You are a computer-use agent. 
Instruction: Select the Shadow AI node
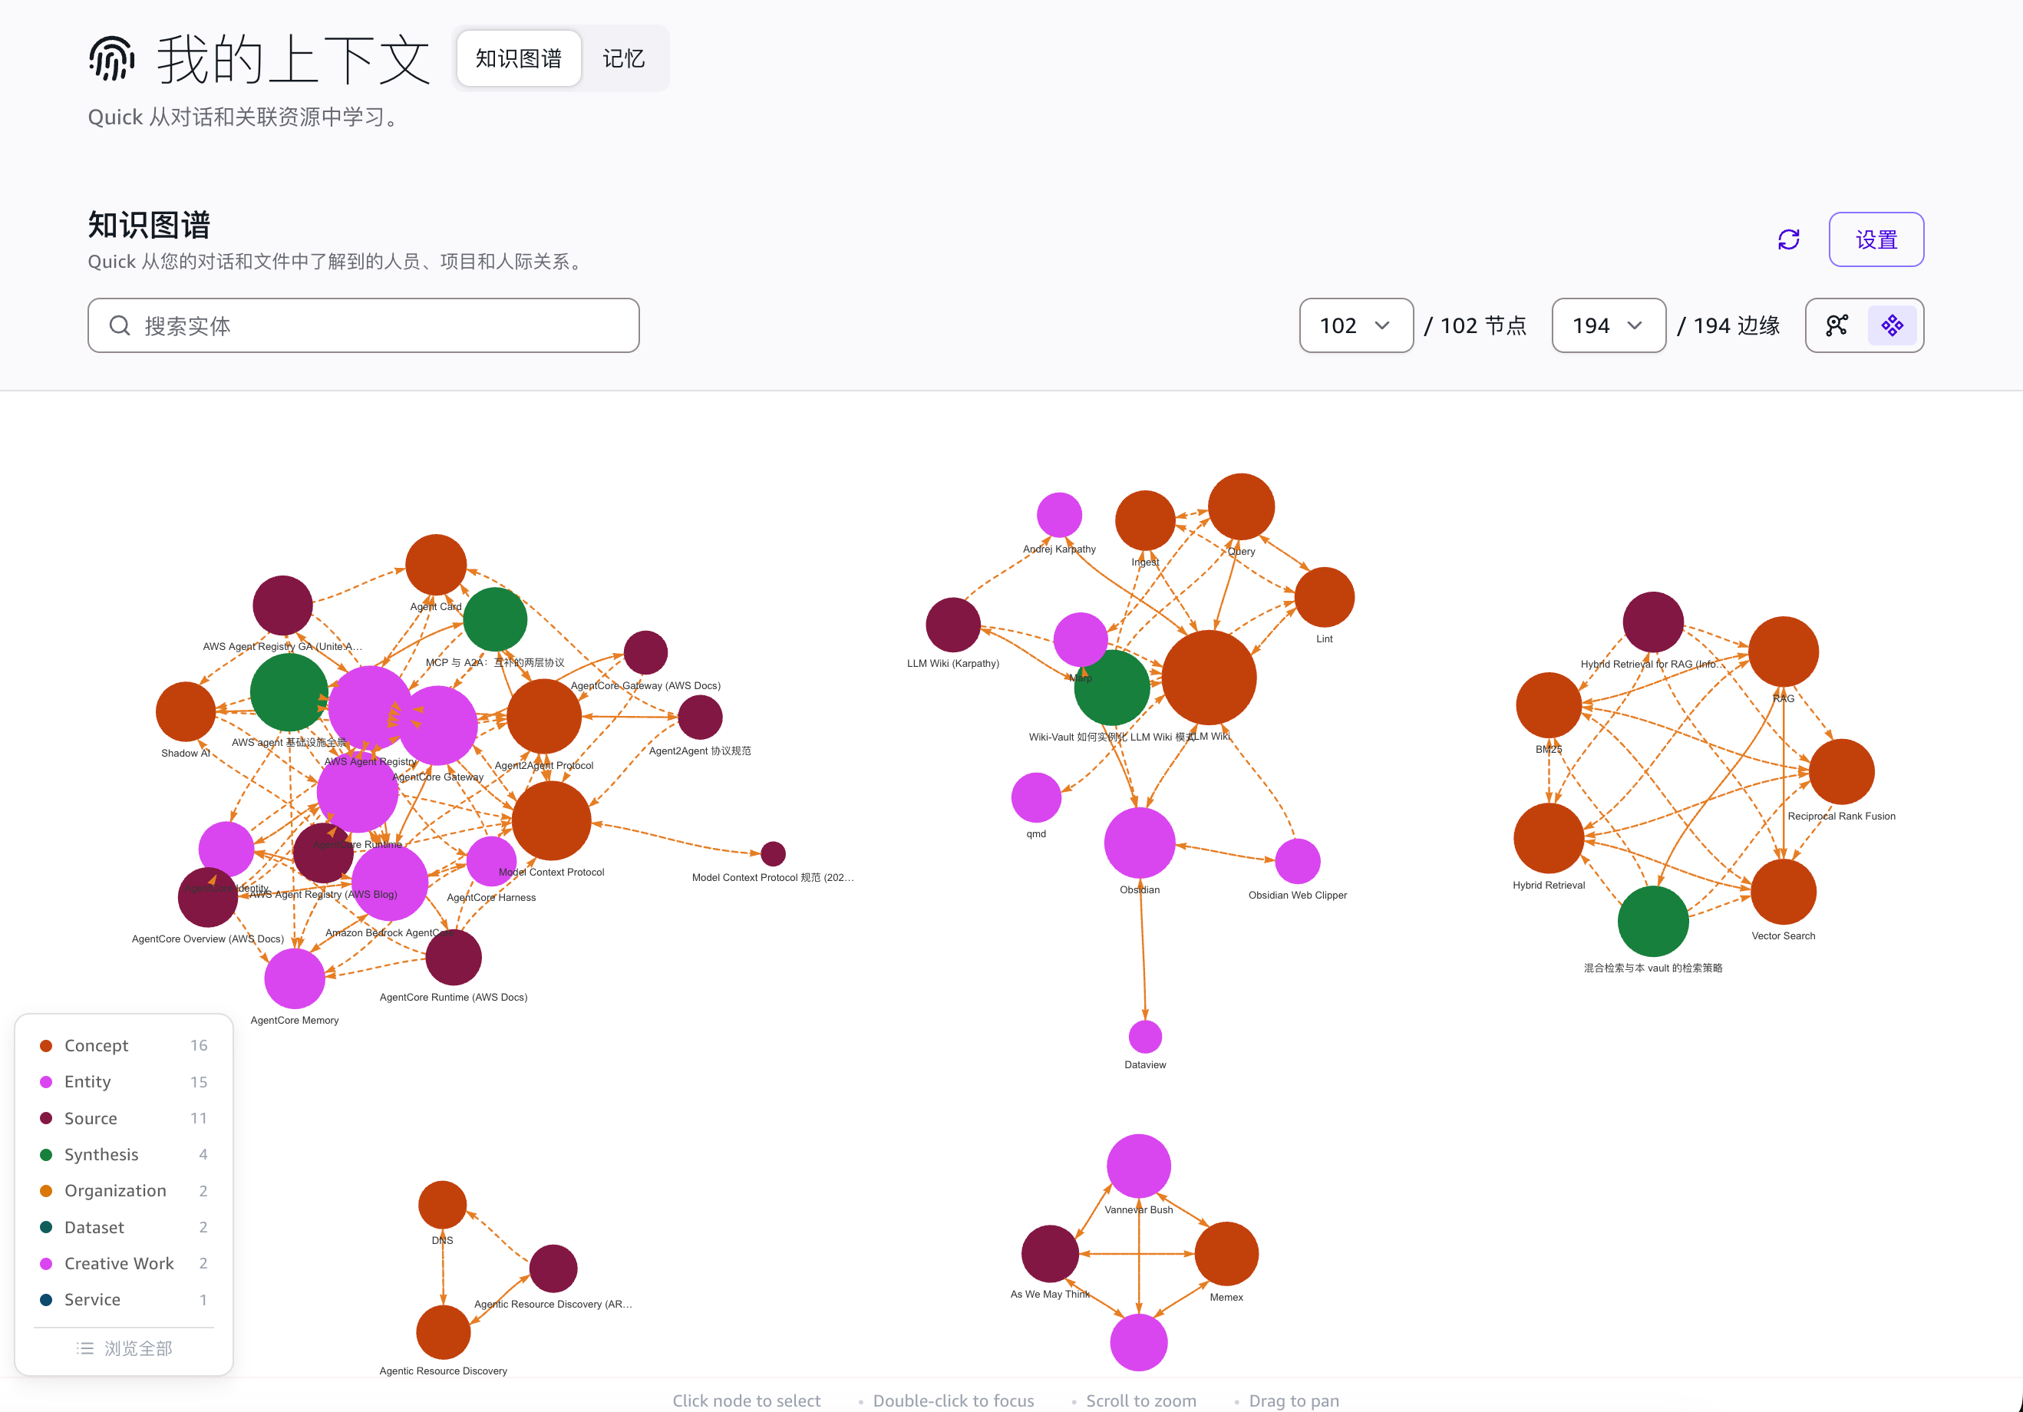(186, 712)
